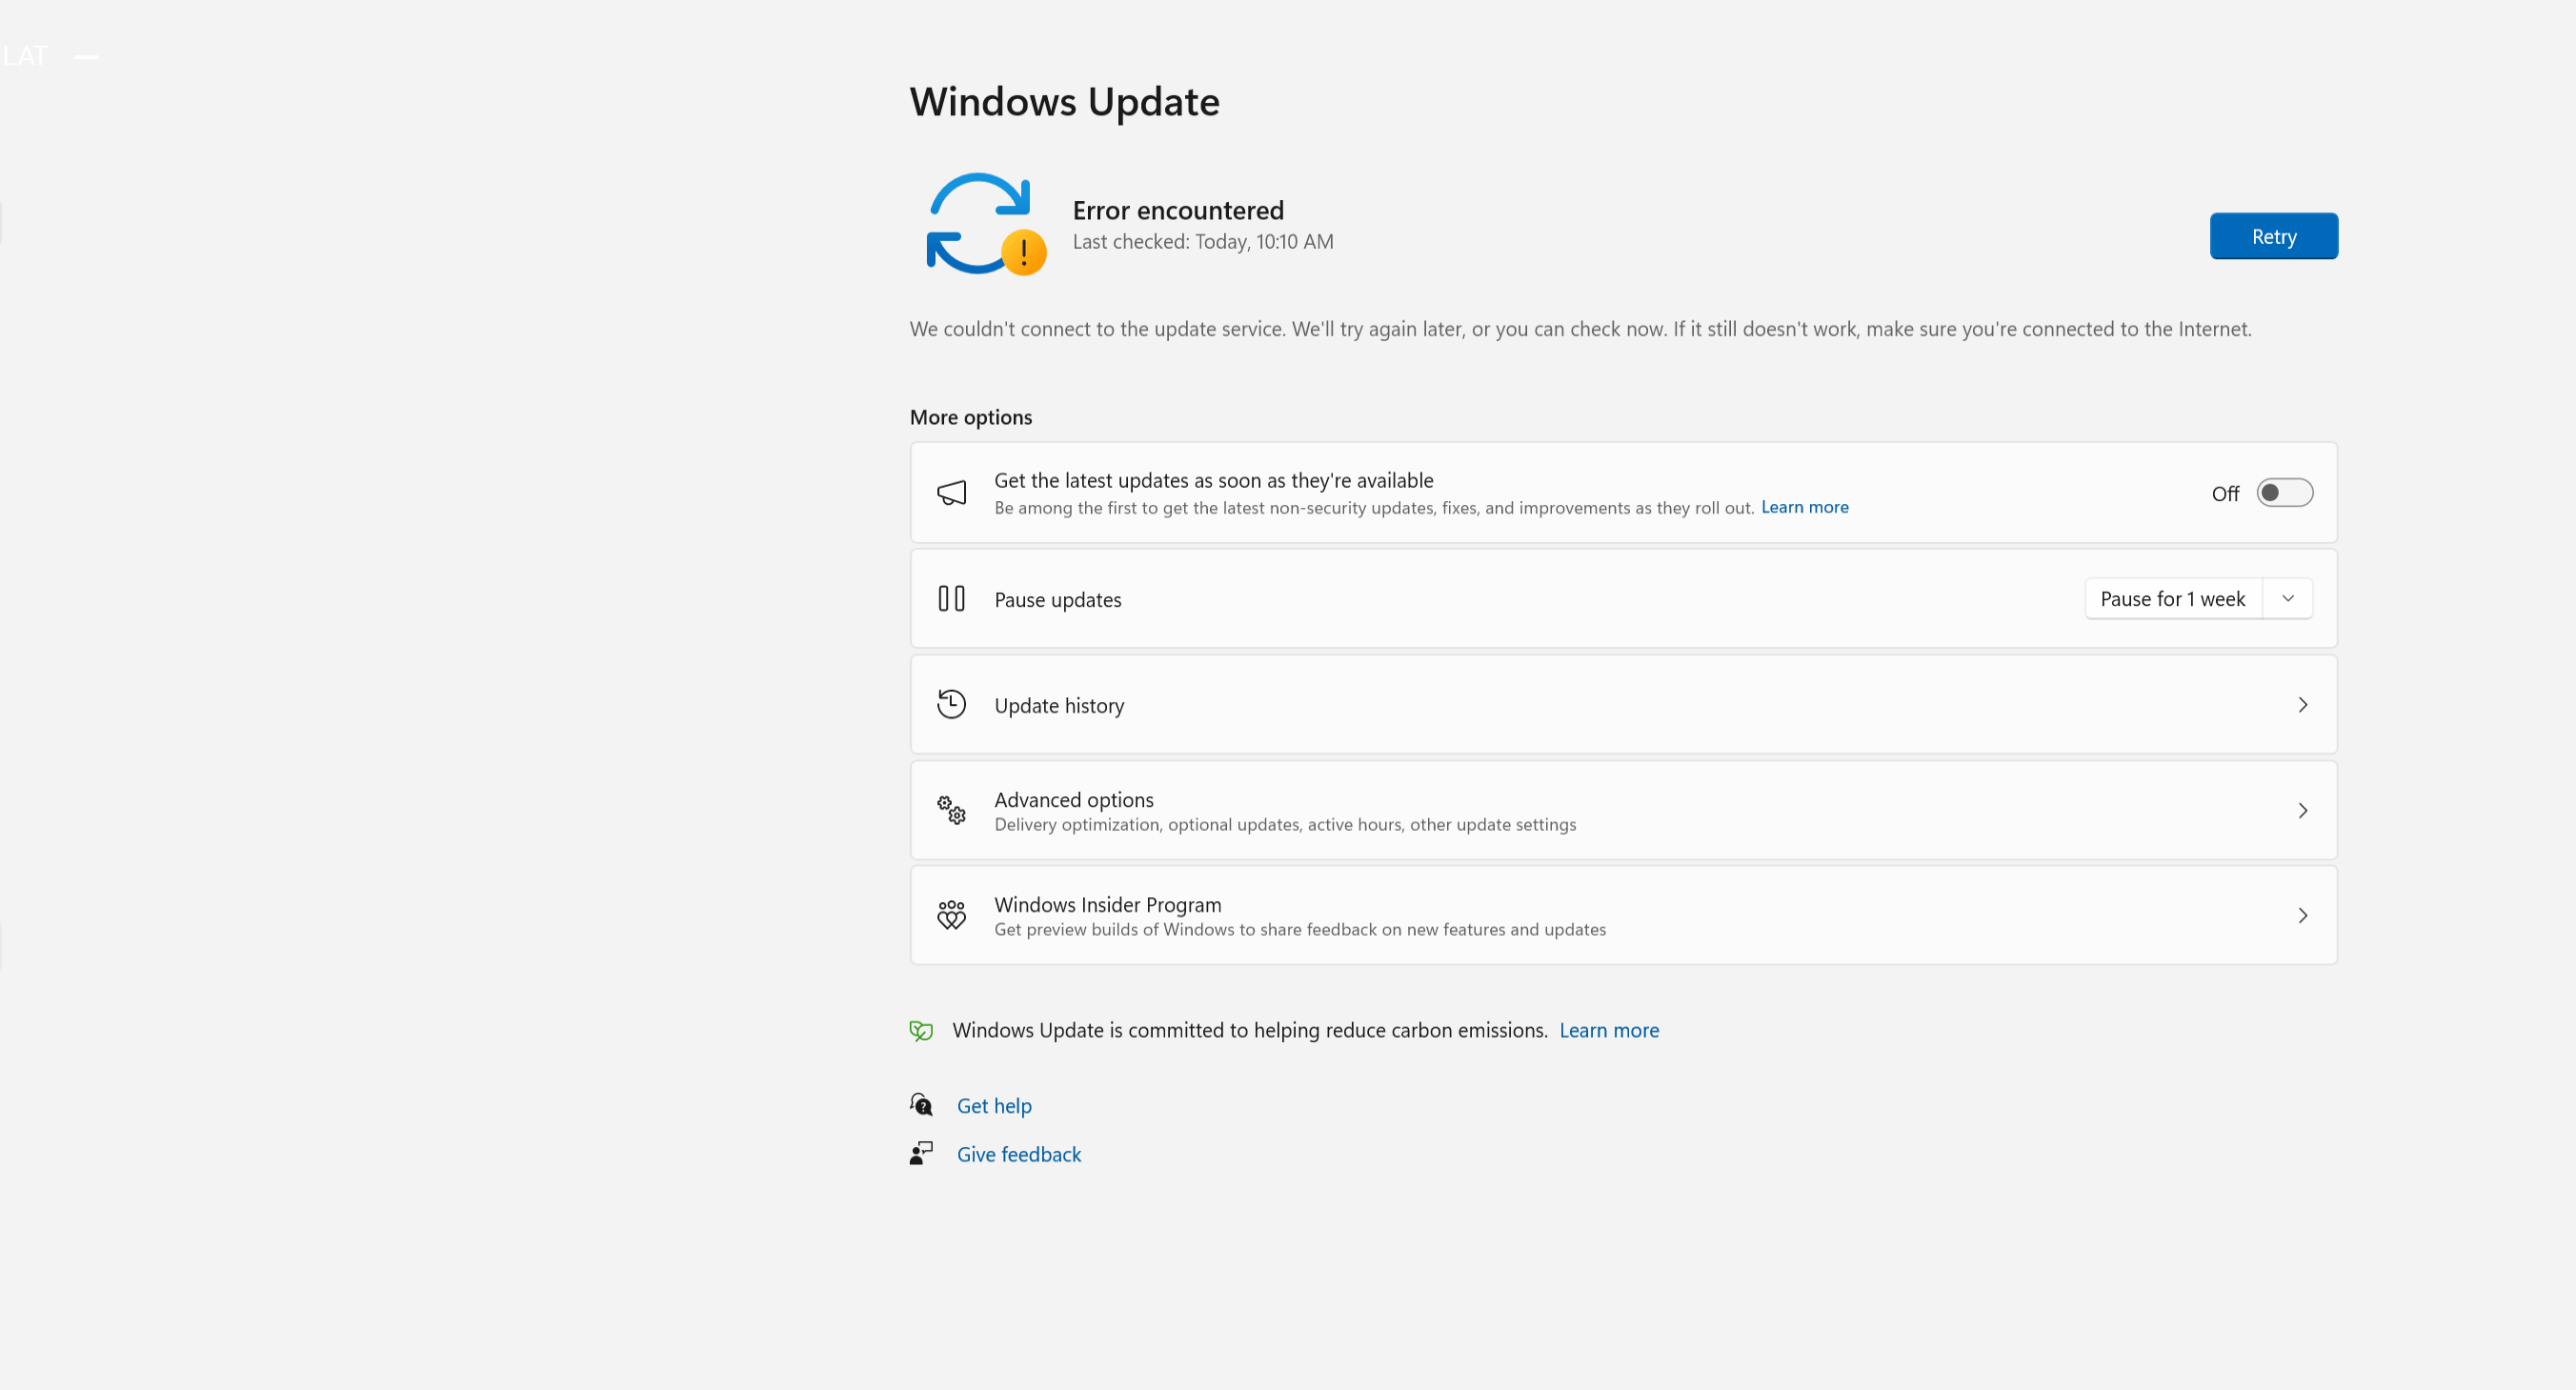Open Learn more link about latest updates
Image resolution: width=2576 pixels, height=1390 pixels.
[1804, 507]
